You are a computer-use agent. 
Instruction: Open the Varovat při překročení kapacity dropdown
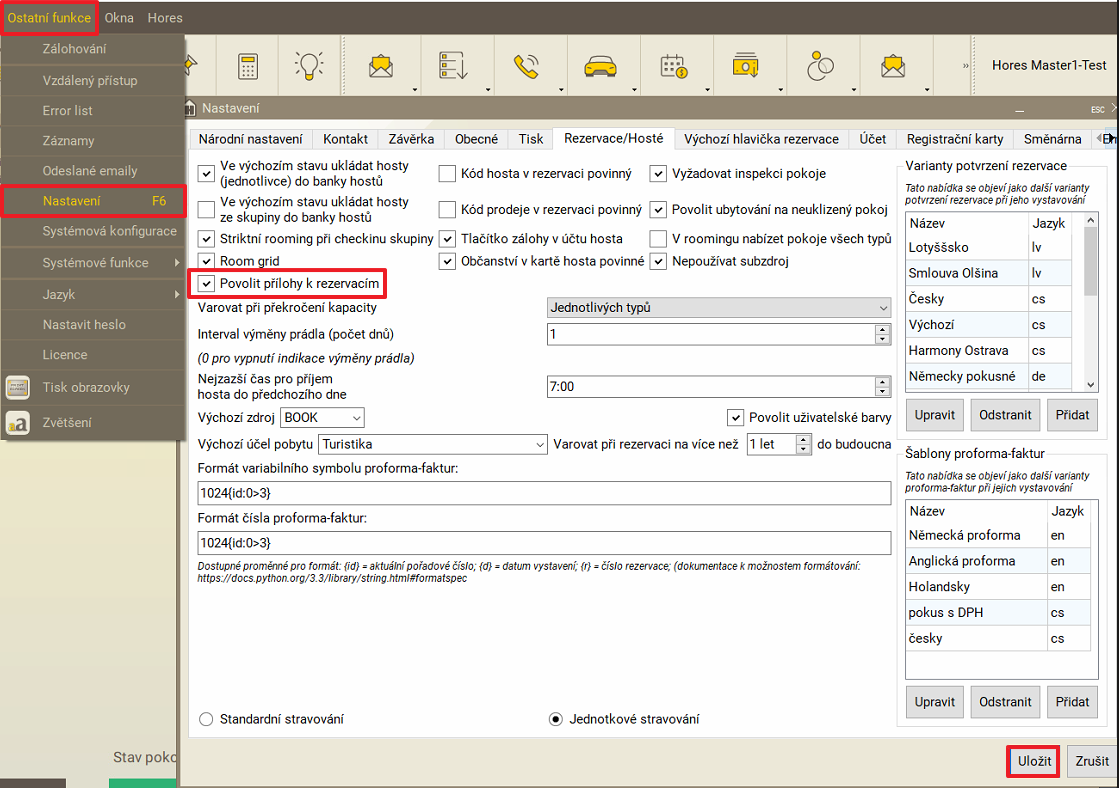tap(719, 307)
